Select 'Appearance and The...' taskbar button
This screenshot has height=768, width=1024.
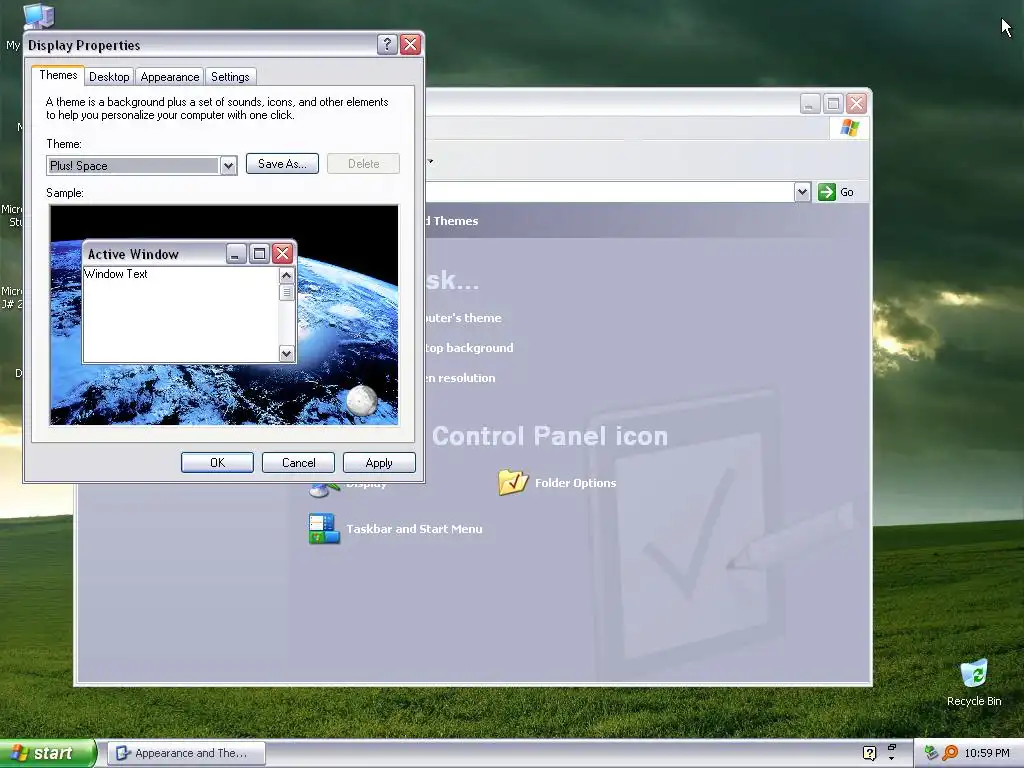[186, 753]
